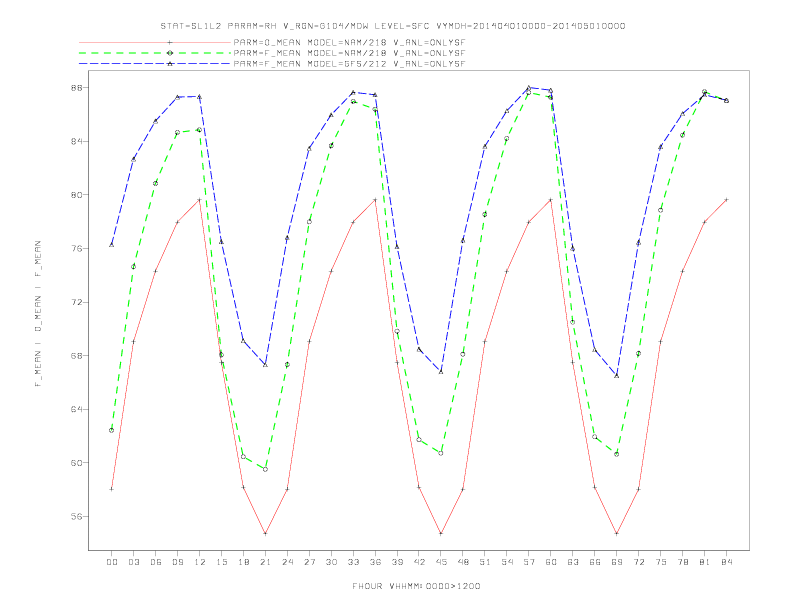Click the x-axis tick label 78

(x=683, y=562)
